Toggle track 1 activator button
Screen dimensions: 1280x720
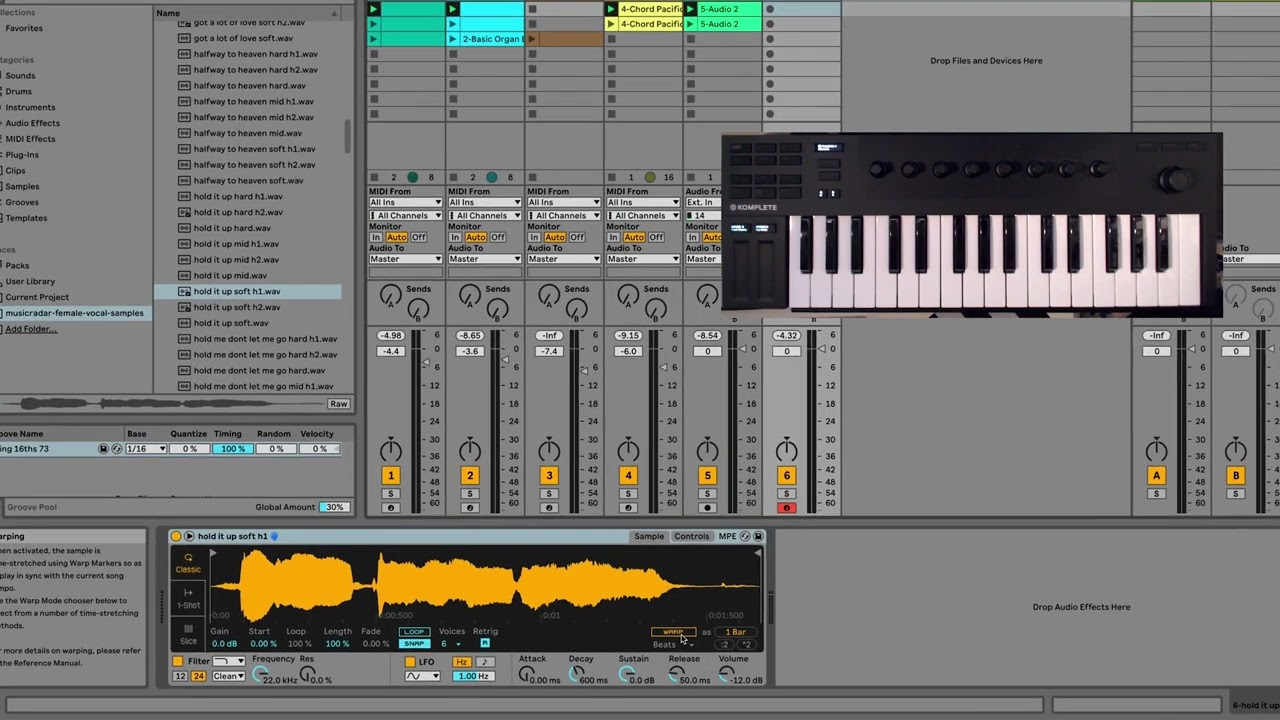391,476
